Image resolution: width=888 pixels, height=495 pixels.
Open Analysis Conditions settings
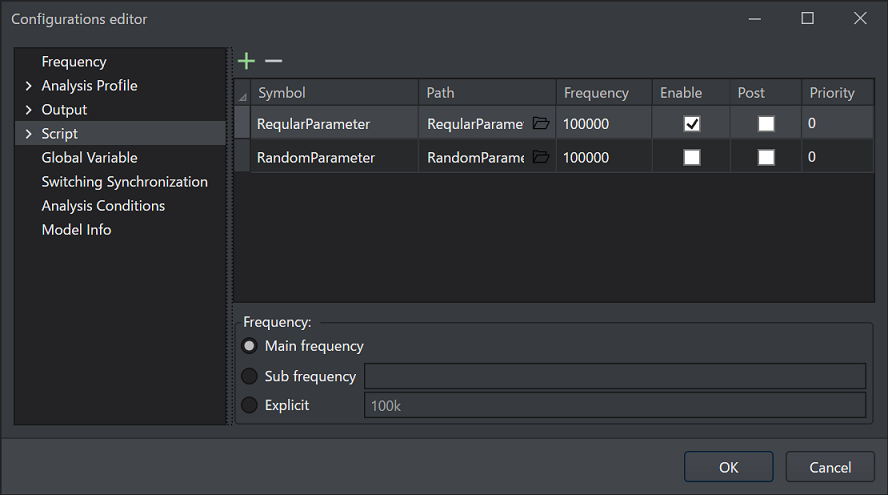[x=103, y=206]
